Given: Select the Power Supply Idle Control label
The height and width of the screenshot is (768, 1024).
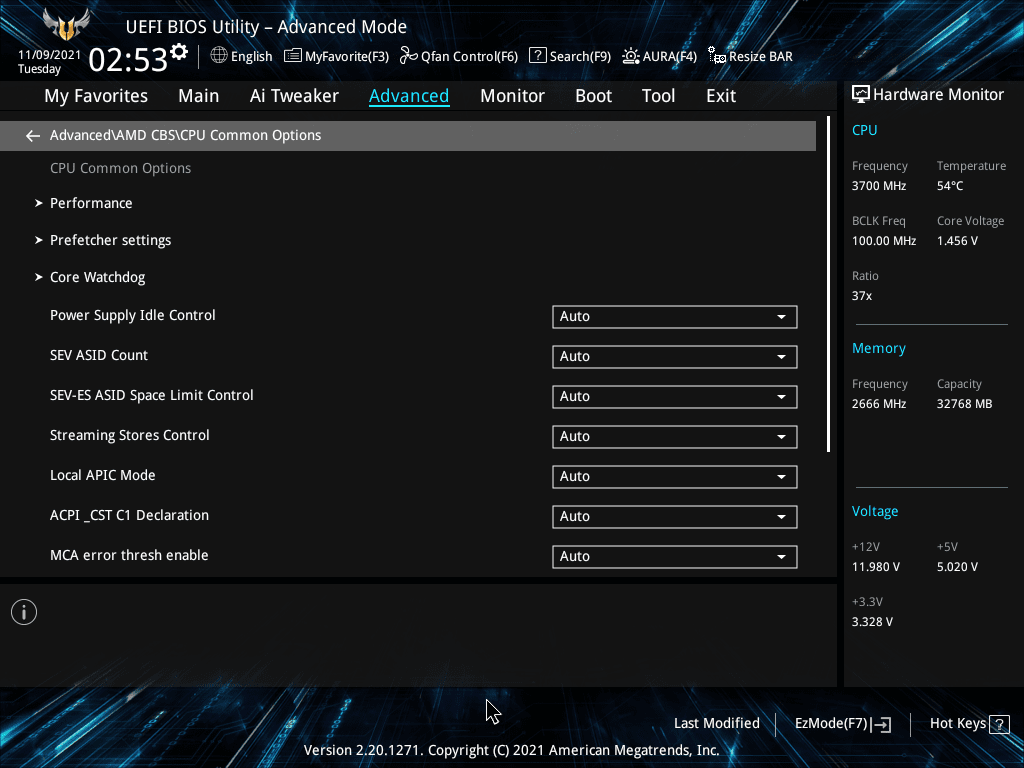Looking at the screenshot, I should pos(133,315).
